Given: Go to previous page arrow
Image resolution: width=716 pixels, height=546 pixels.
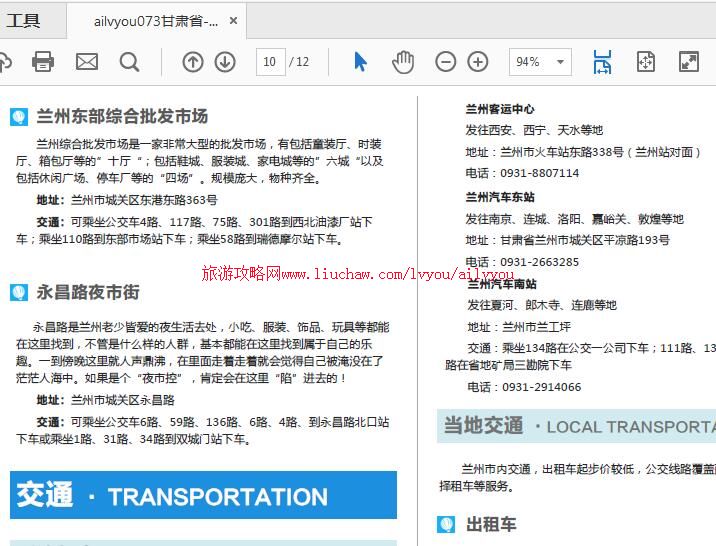Looking at the screenshot, I should (193, 62).
